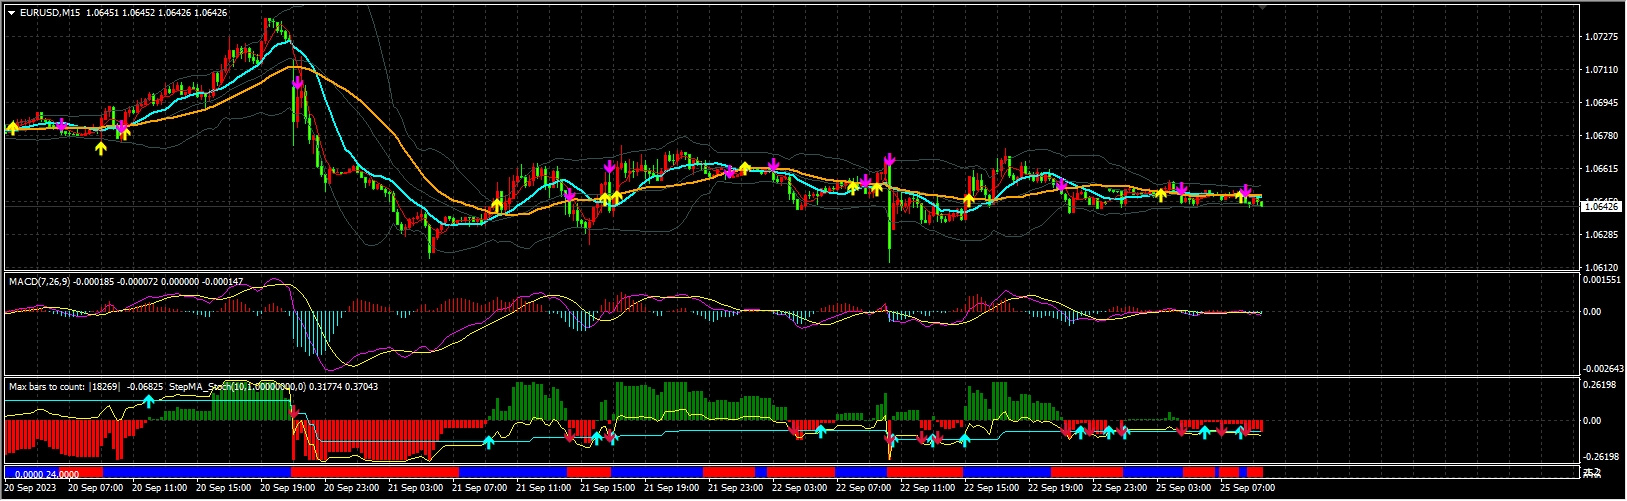
Task: Click the 21 Sep 03:00 label on the time axis
Action: coord(417,489)
